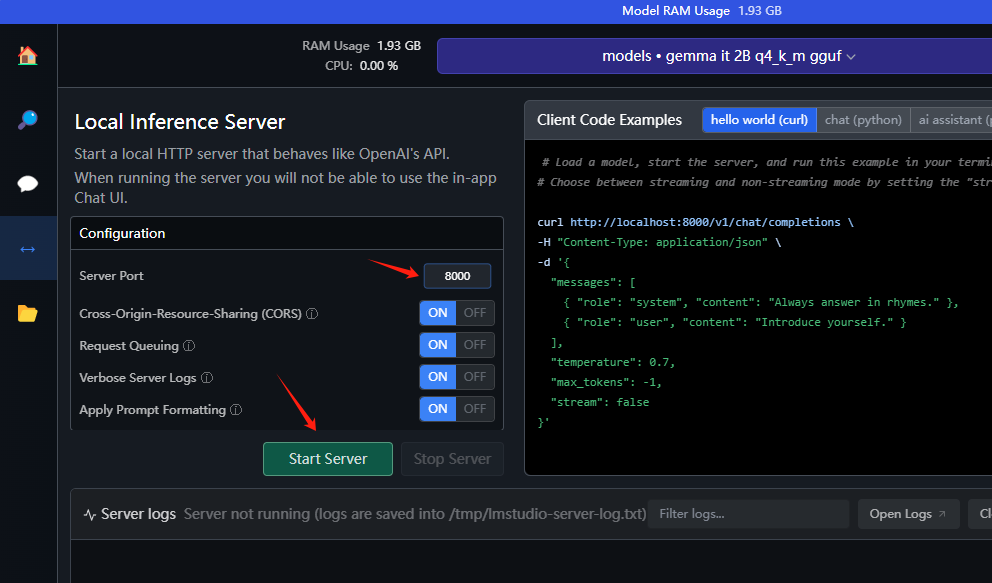Click the Open Logs button
Image resolution: width=992 pixels, height=583 pixels.
[x=908, y=514]
